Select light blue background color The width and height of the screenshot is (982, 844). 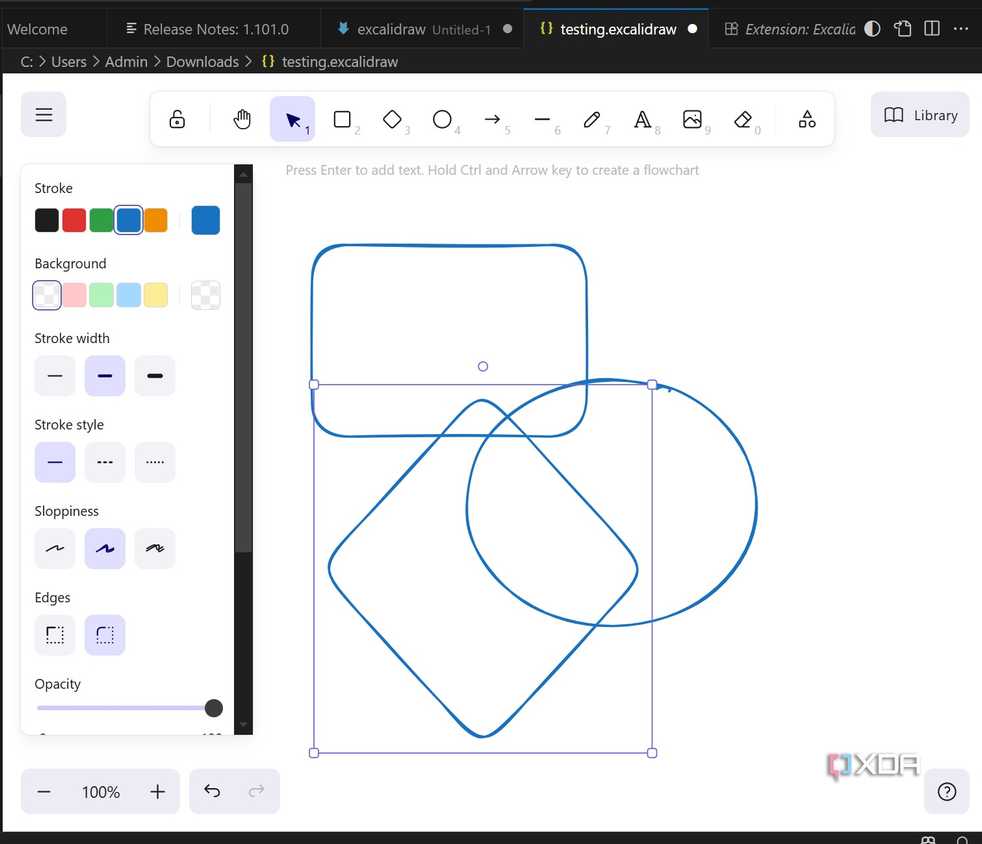128,295
